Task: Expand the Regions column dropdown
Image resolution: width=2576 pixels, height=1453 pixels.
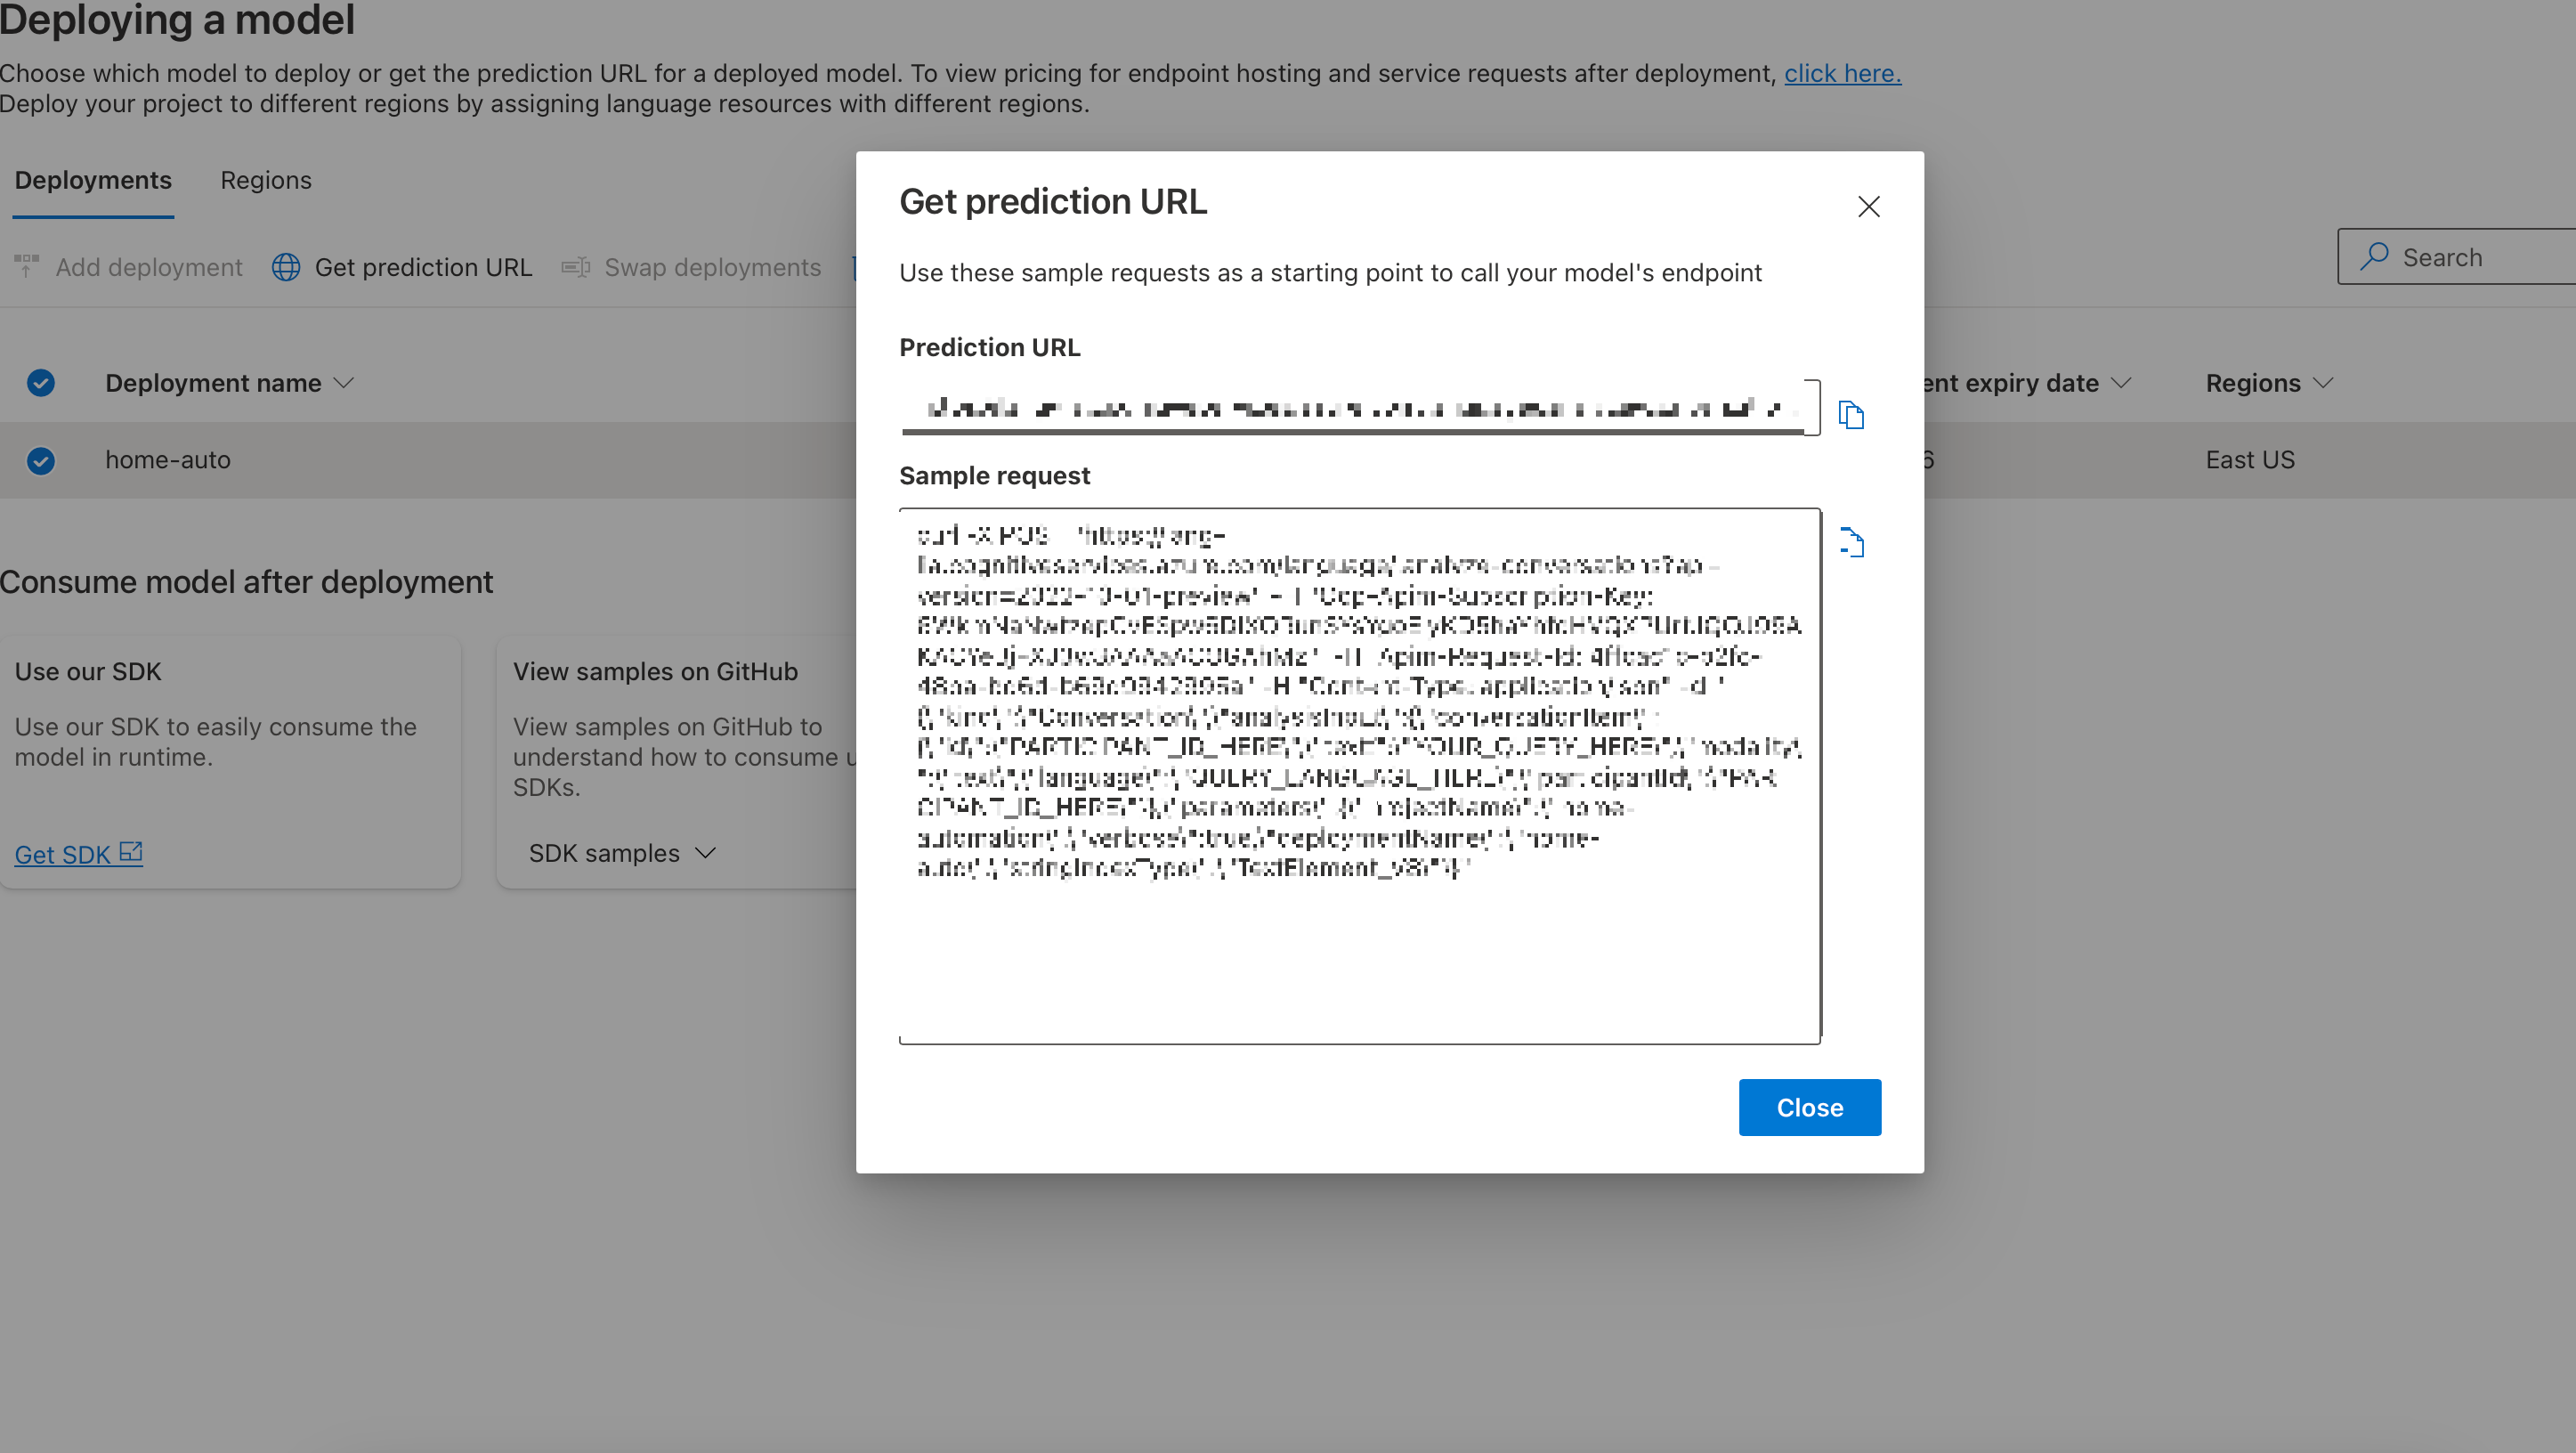Action: point(2324,383)
